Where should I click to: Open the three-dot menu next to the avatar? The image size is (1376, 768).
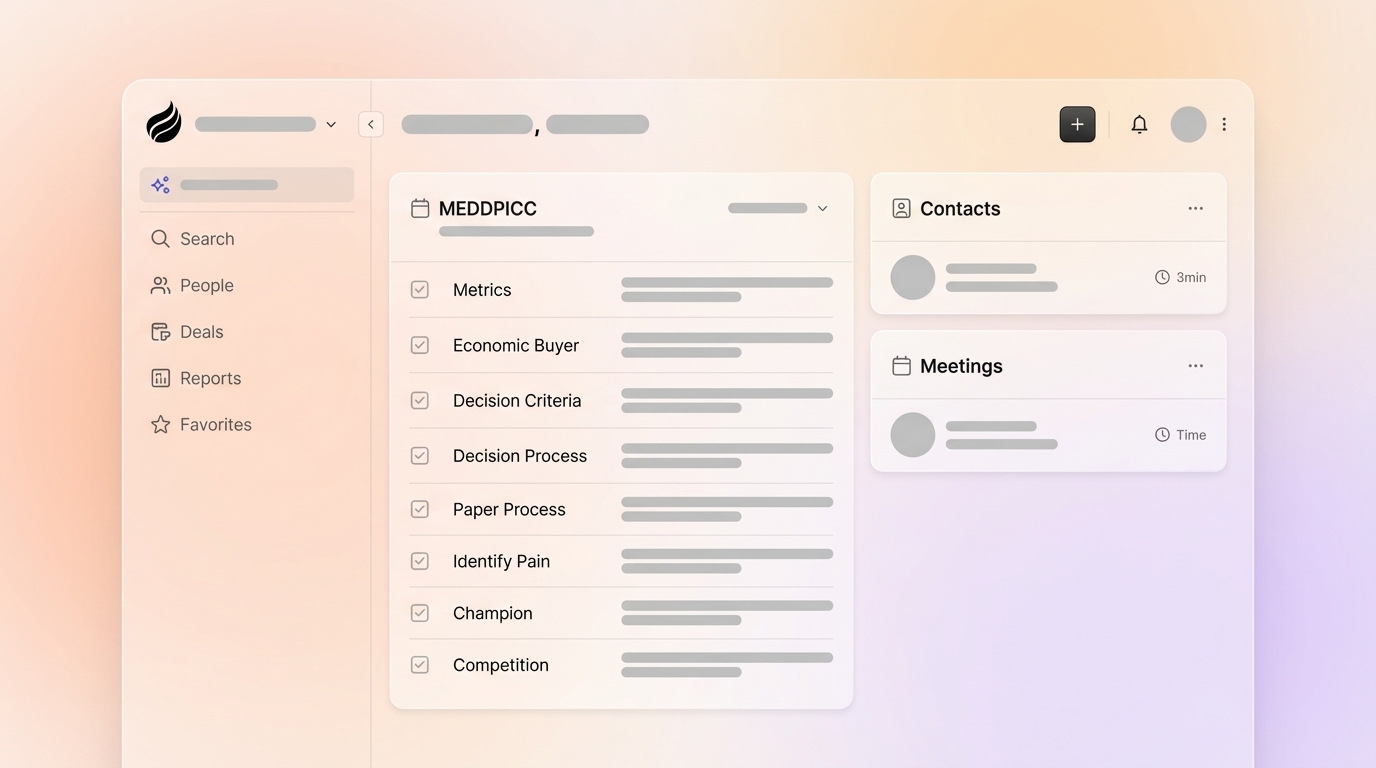[x=1224, y=124]
